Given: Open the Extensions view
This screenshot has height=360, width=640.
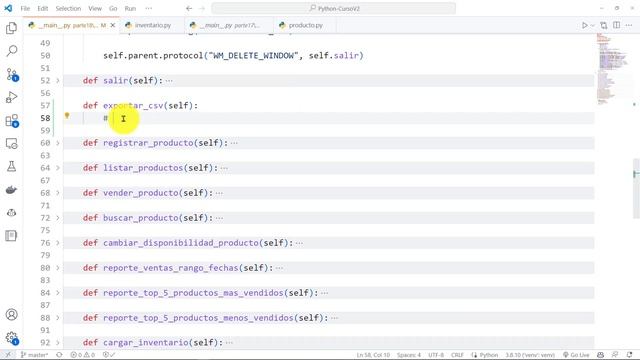Looking at the screenshot, I should click(x=11, y=121).
